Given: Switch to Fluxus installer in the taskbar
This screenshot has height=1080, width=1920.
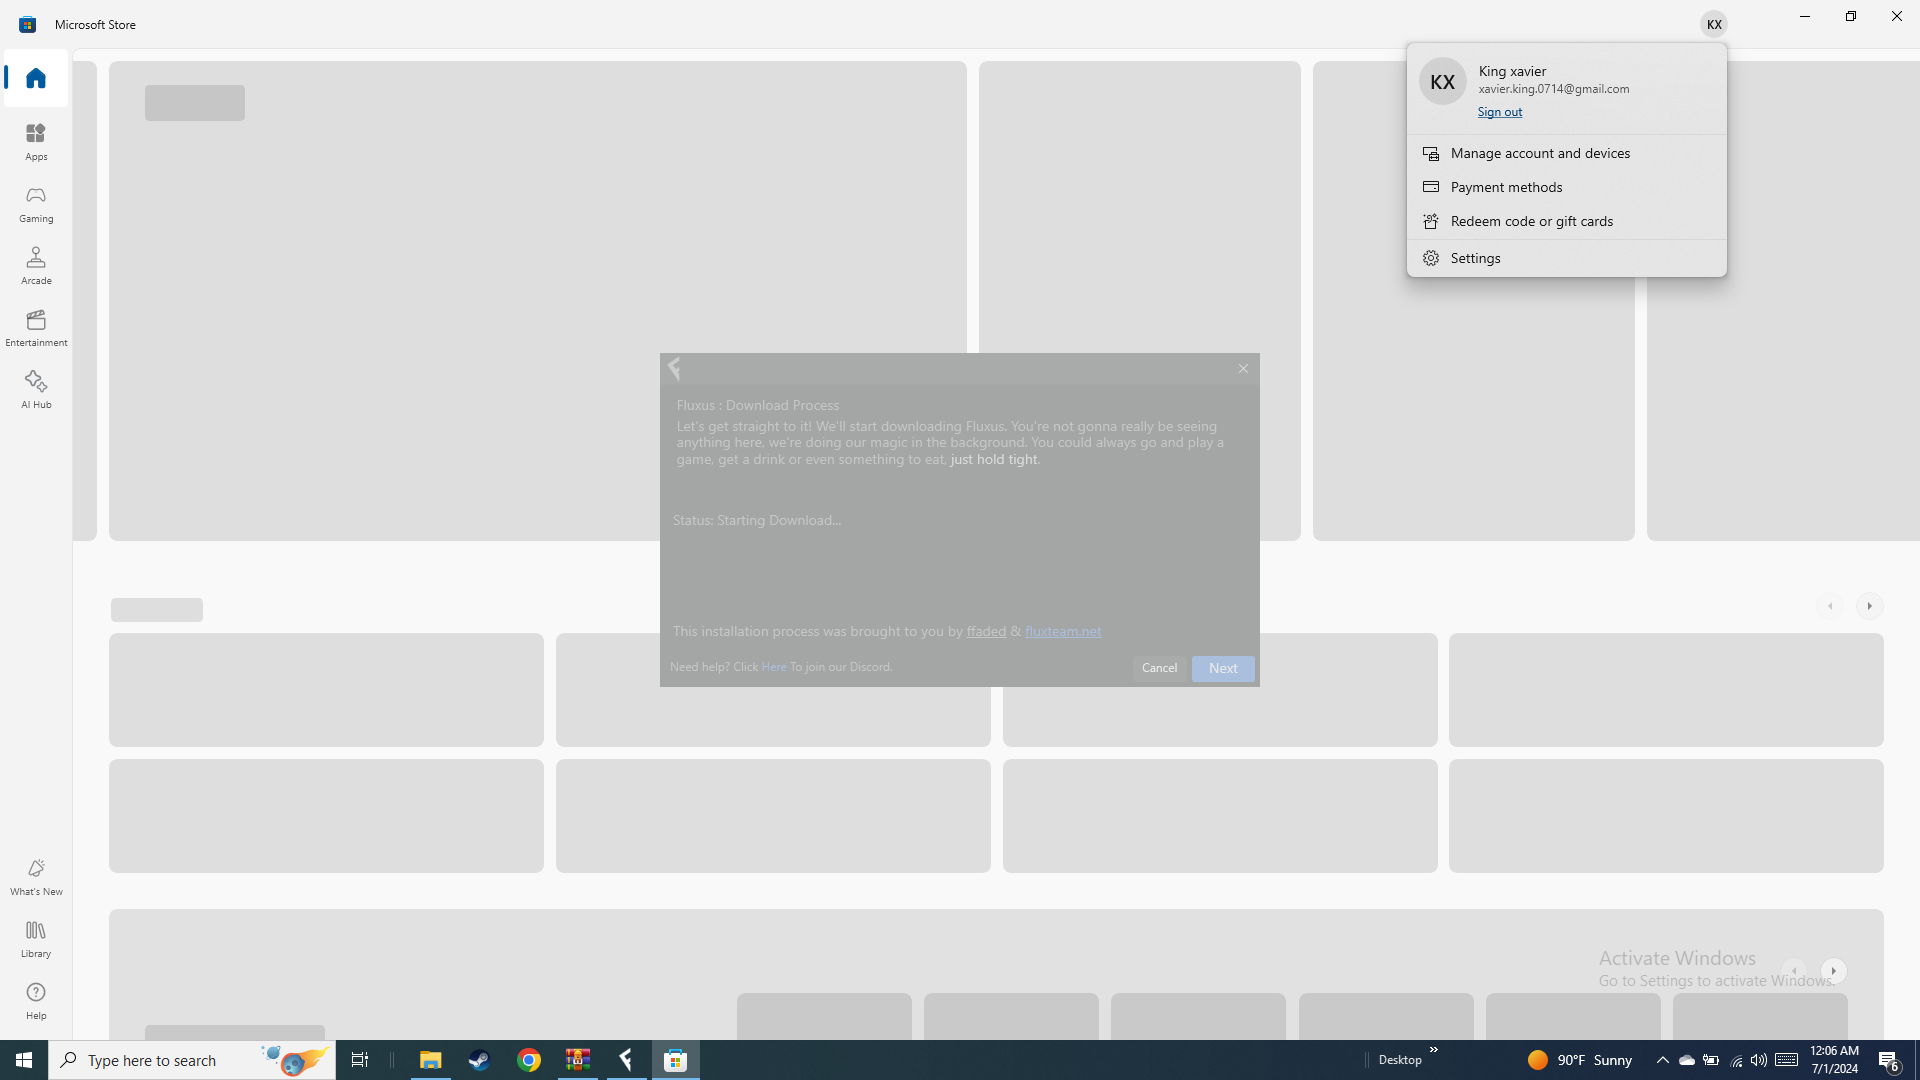Looking at the screenshot, I should (626, 1060).
